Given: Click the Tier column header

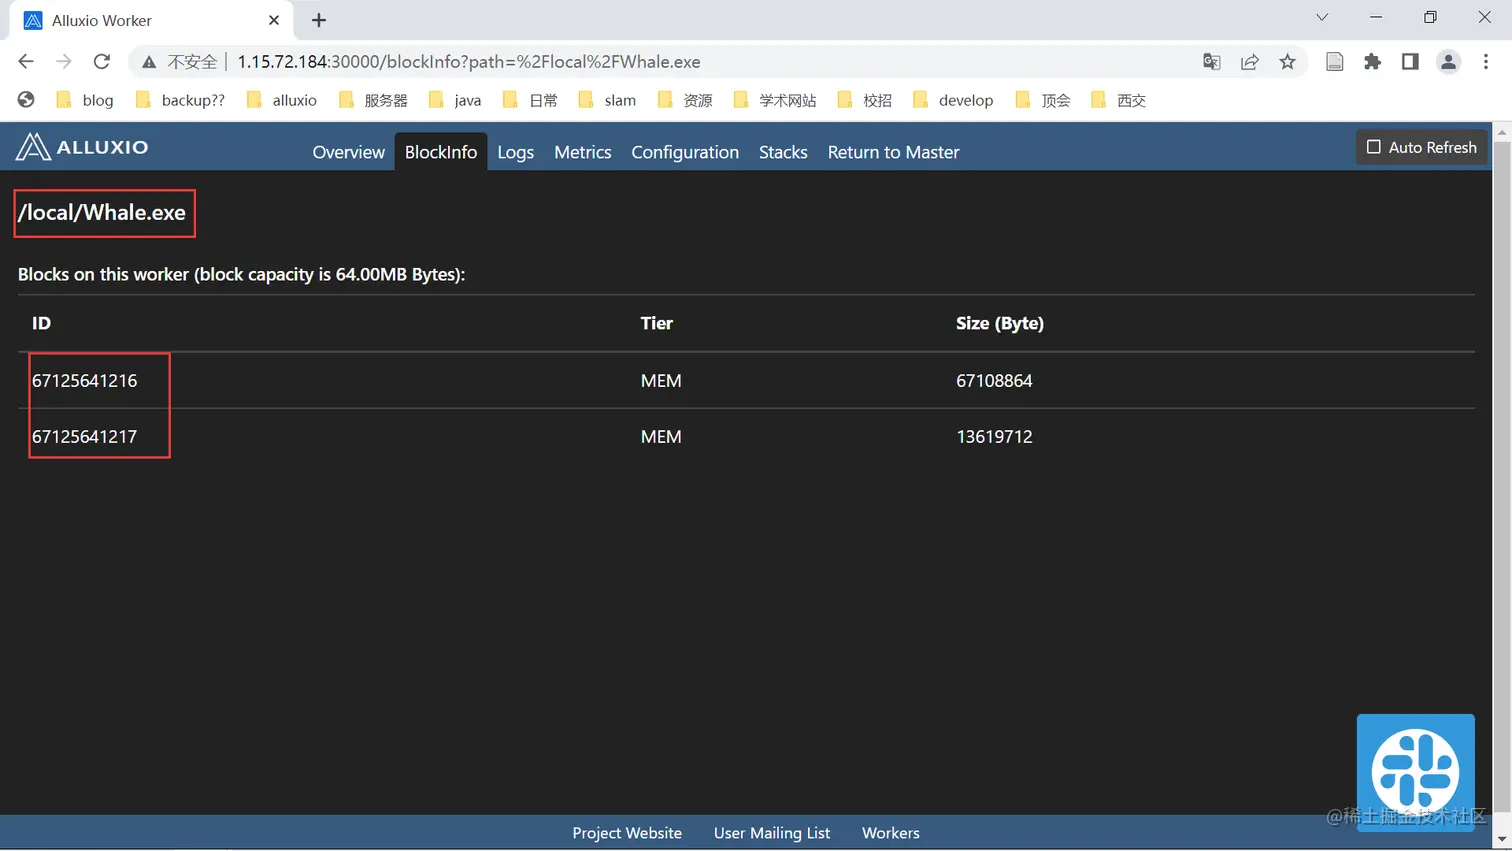Looking at the screenshot, I should tap(657, 323).
